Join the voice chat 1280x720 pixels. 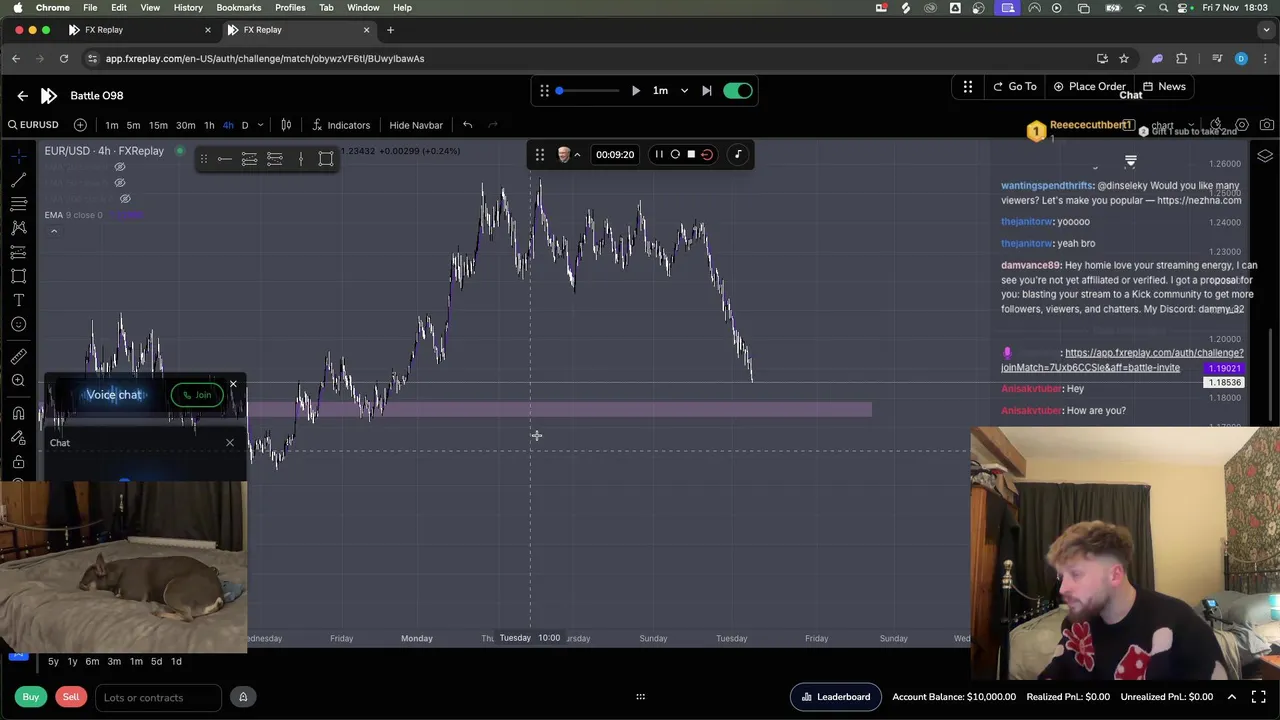click(197, 395)
